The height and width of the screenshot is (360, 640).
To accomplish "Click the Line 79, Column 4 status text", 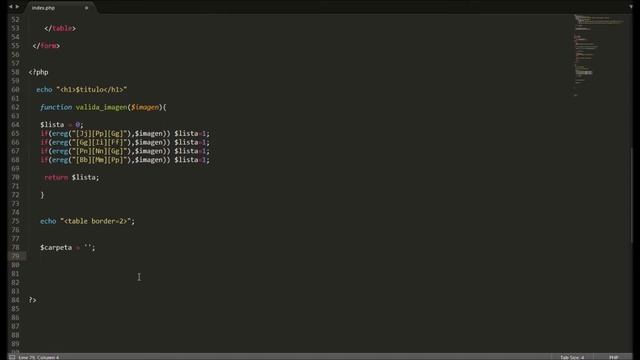I will point(39,357).
